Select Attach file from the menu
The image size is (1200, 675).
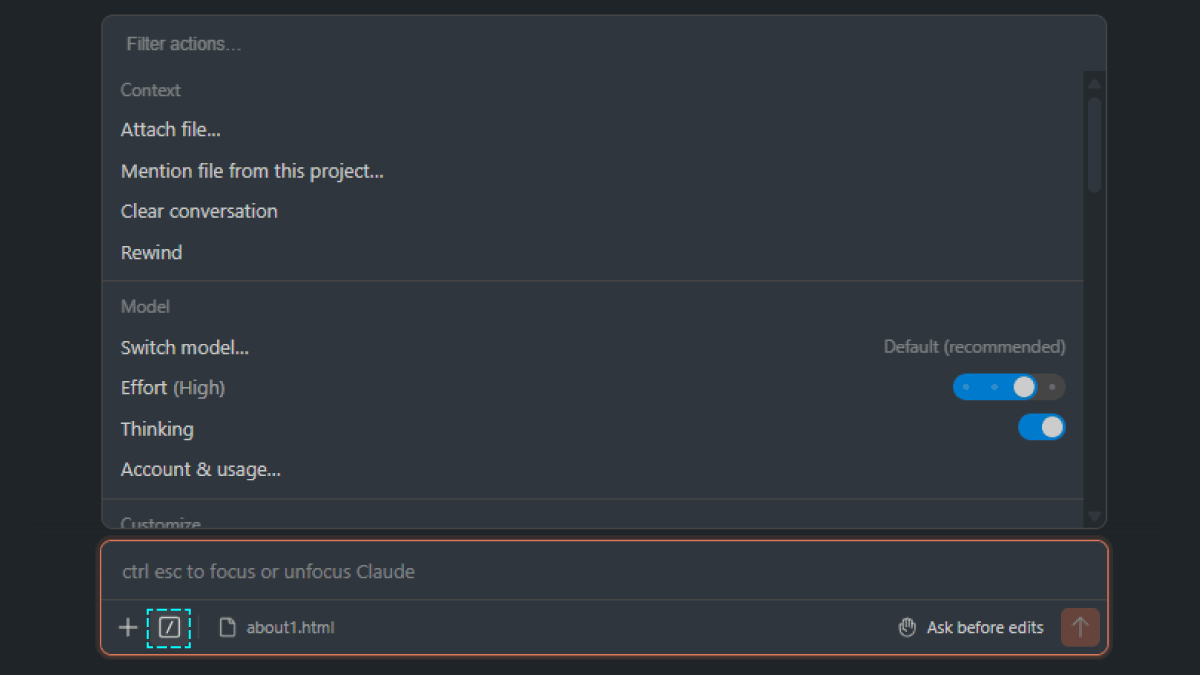(x=171, y=130)
